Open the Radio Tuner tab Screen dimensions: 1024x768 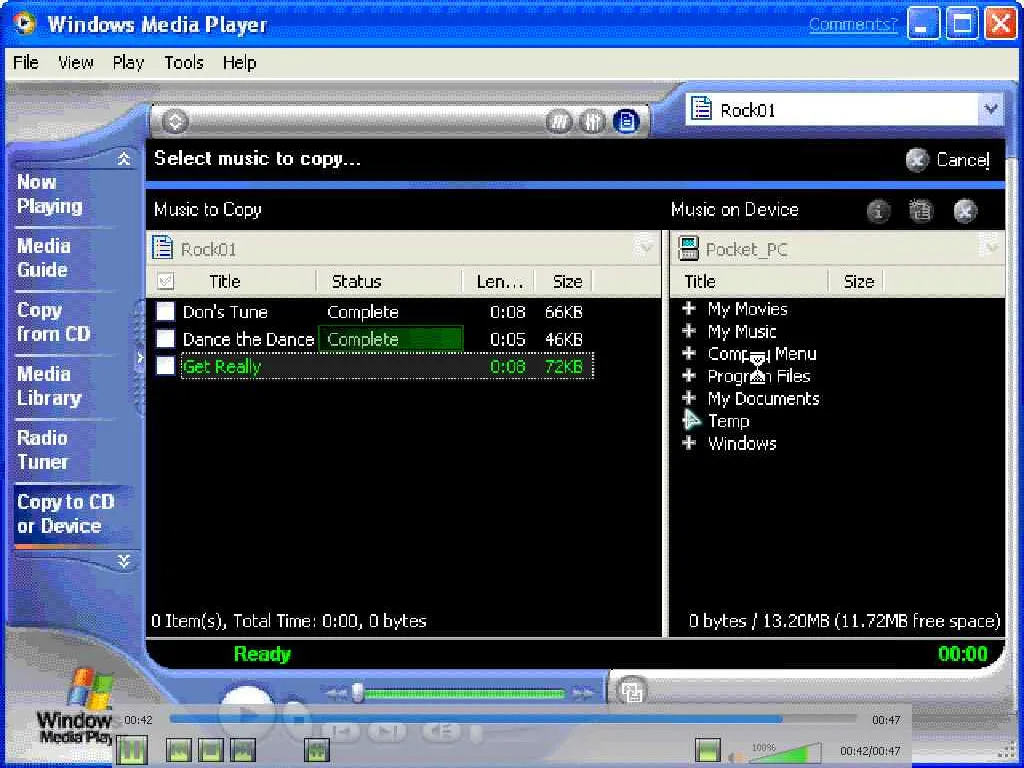click(x=42, y=449)
